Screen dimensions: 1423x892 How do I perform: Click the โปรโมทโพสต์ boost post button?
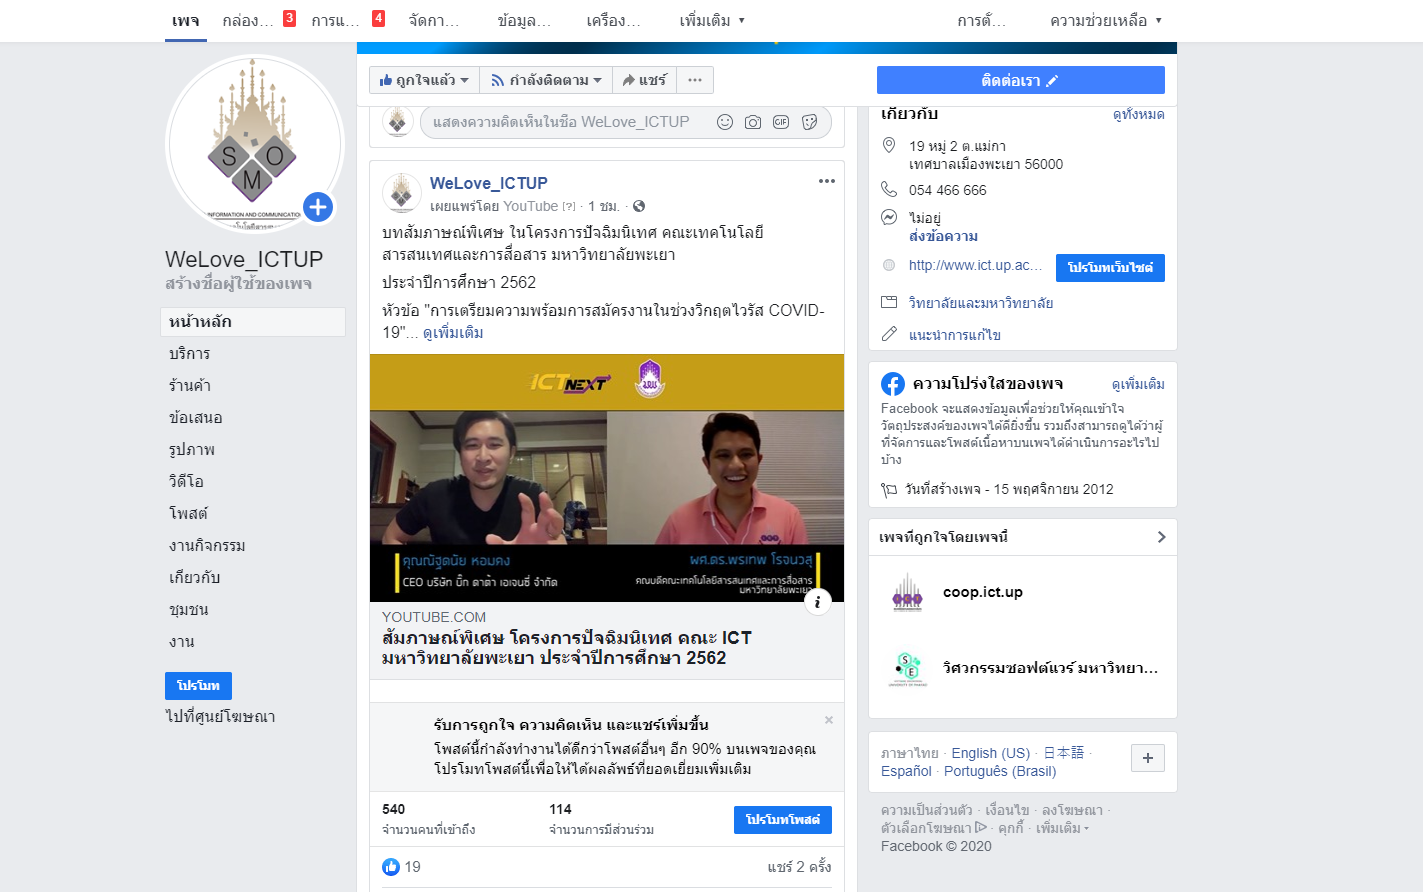click(x=783, y=819)
